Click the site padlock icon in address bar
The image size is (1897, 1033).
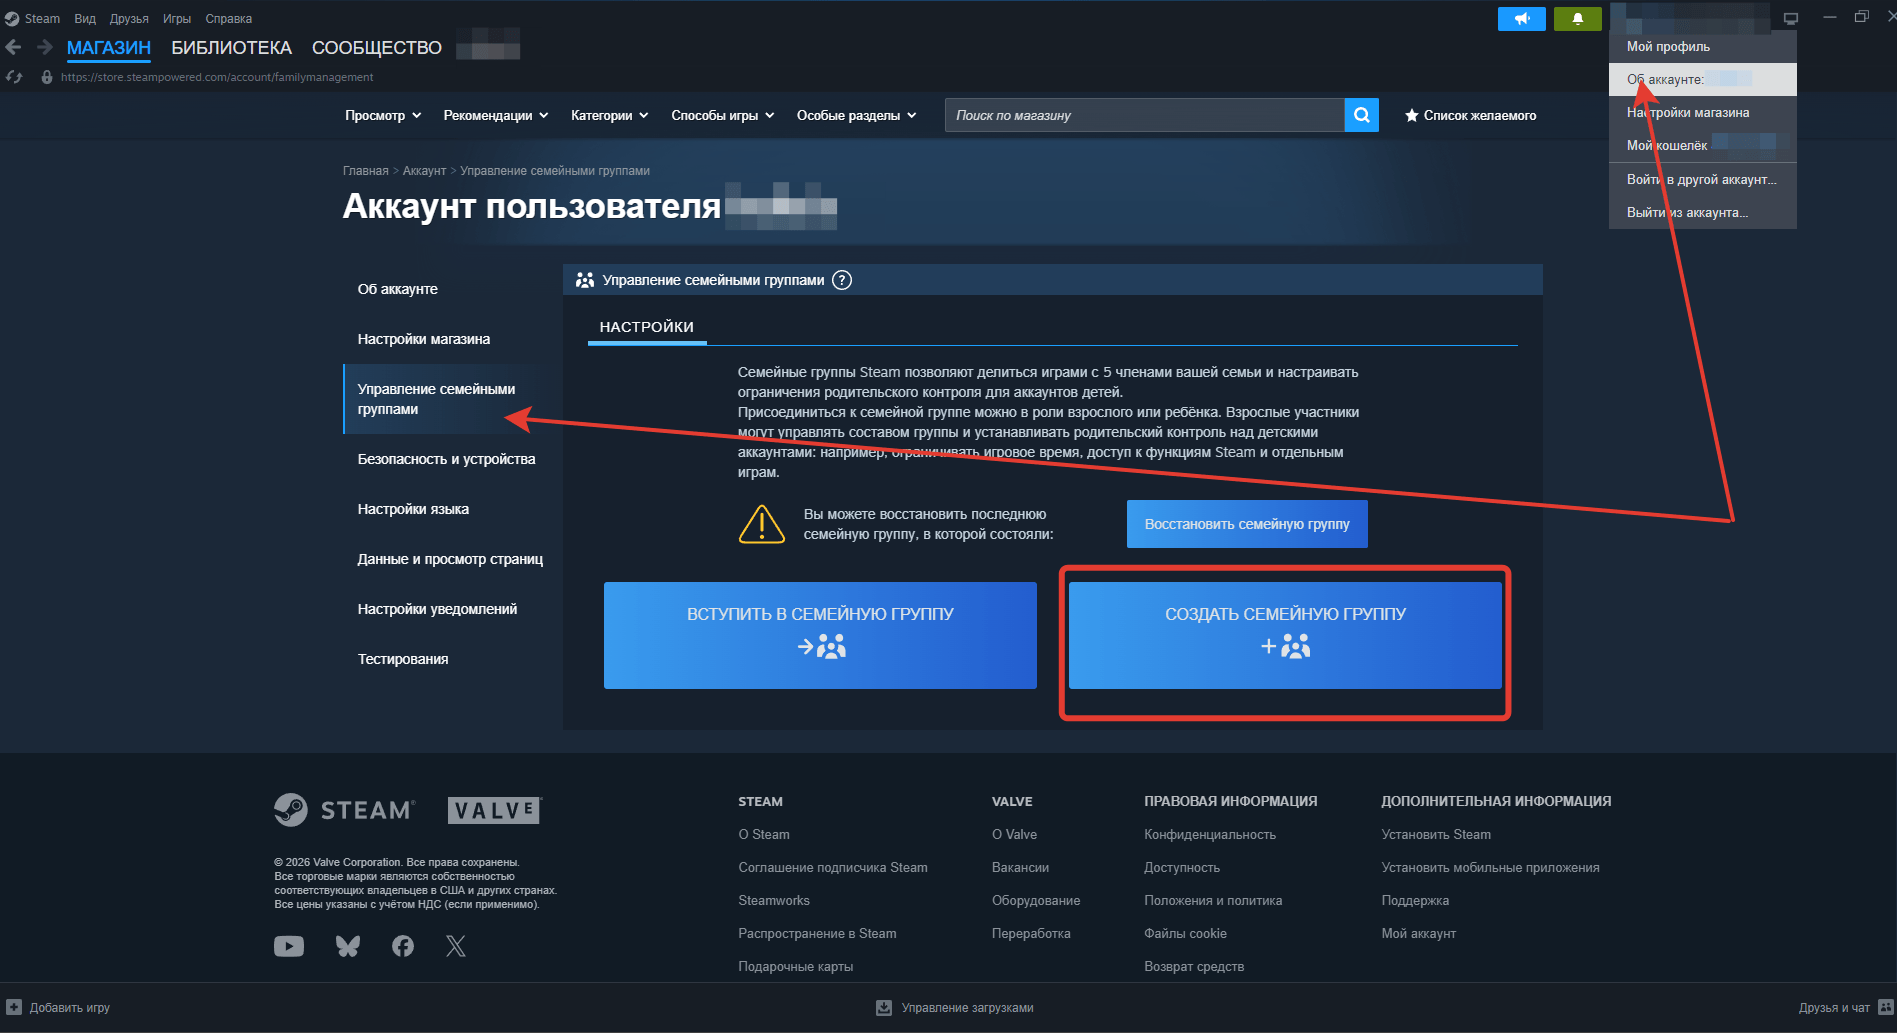(x=46, y=77)
